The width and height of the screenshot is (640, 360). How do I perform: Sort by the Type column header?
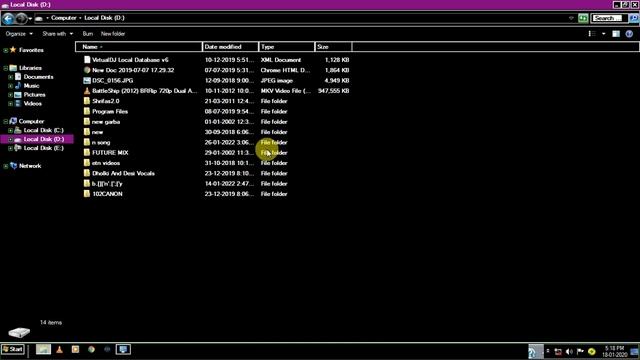pyautogui.click(x=287, y=47)
